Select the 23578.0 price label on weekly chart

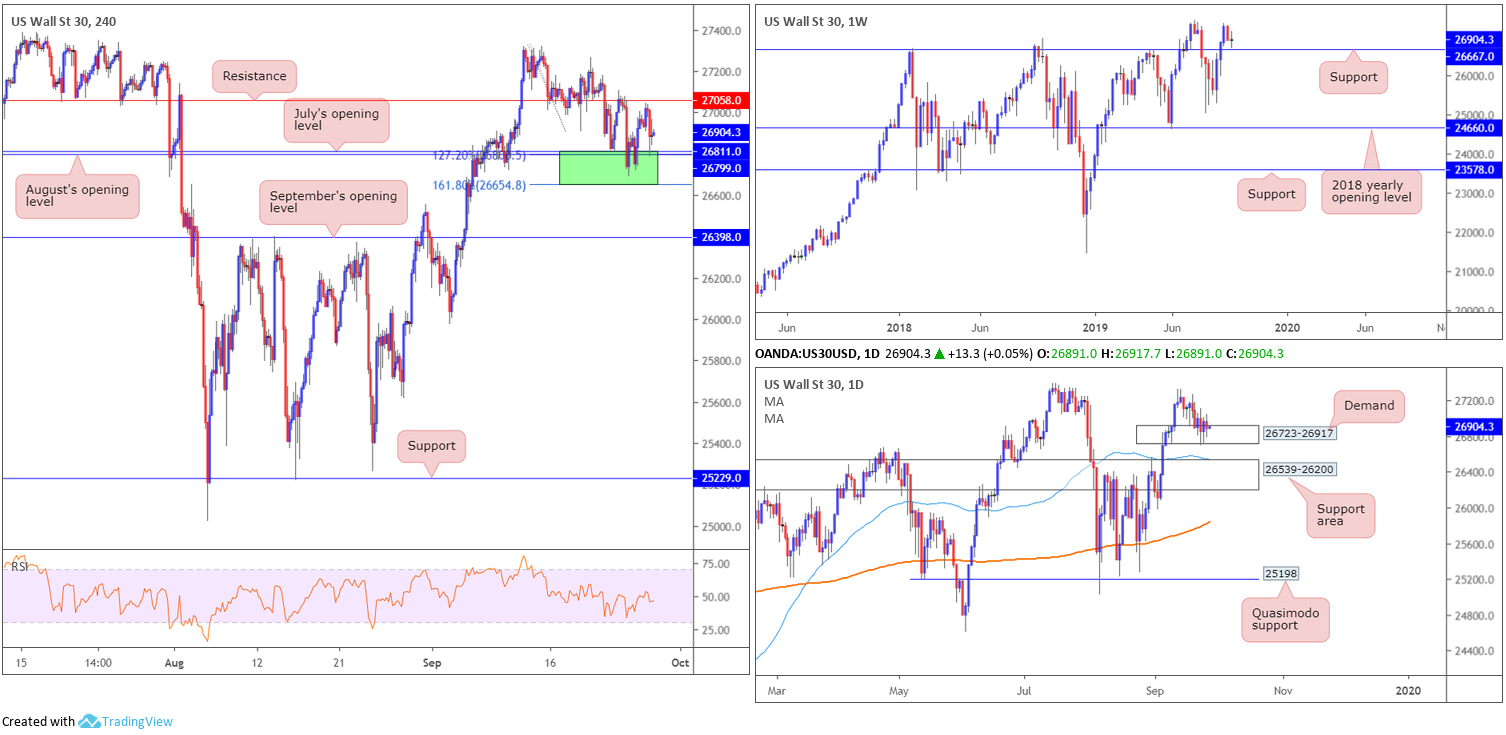pos(1475,170)
